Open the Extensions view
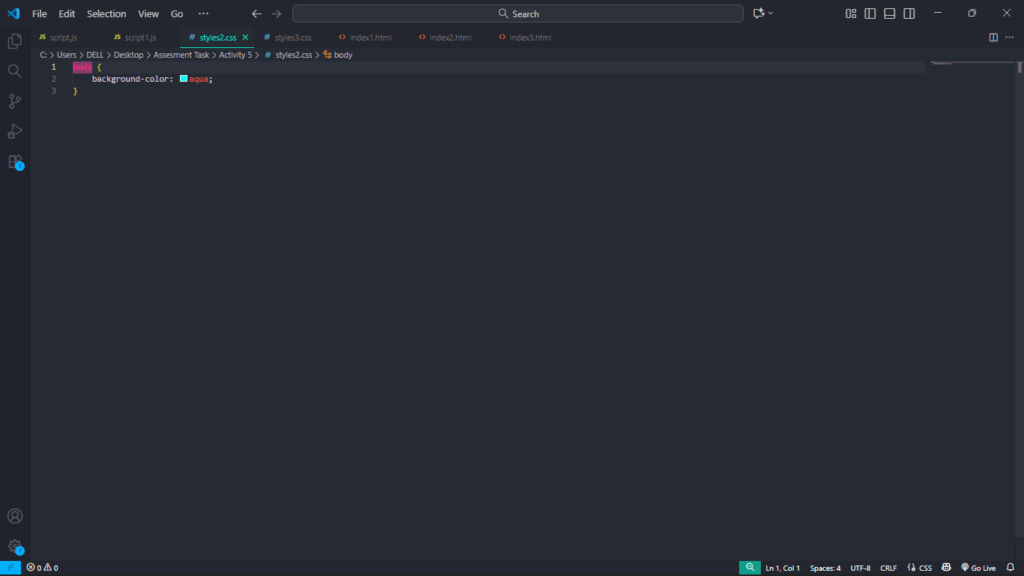This screenshot has width=1024, height=576. [x=15, y=161]
